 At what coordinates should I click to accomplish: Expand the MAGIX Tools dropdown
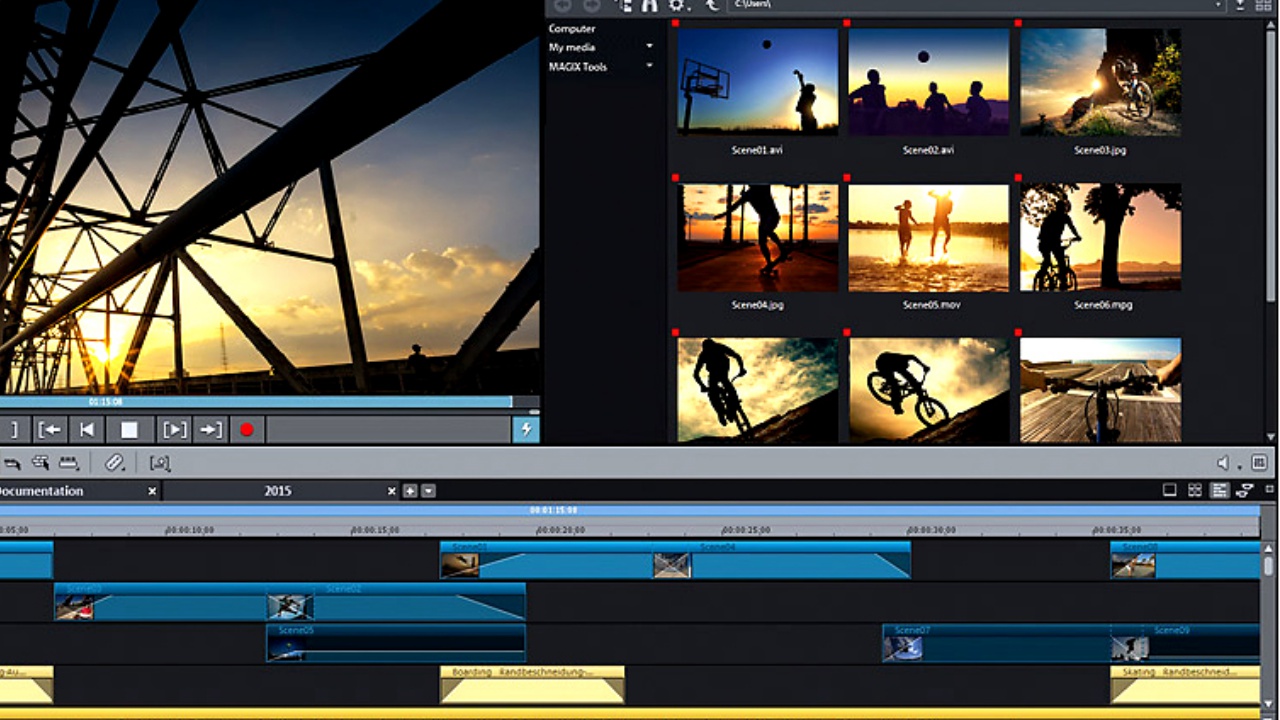pos(649,67)
